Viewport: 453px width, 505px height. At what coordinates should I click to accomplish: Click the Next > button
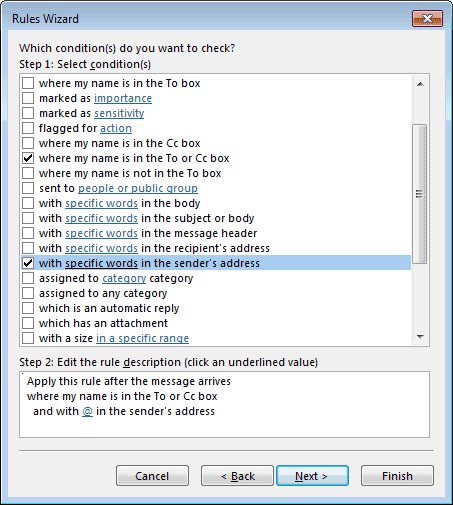point(312,476)
